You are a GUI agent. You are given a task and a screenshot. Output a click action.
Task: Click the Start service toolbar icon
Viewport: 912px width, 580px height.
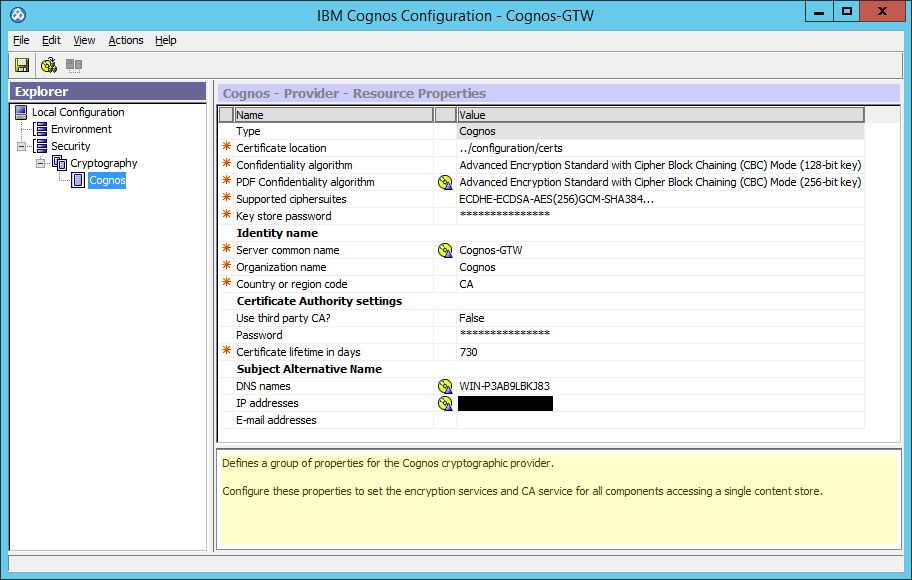tap(74, 65)
